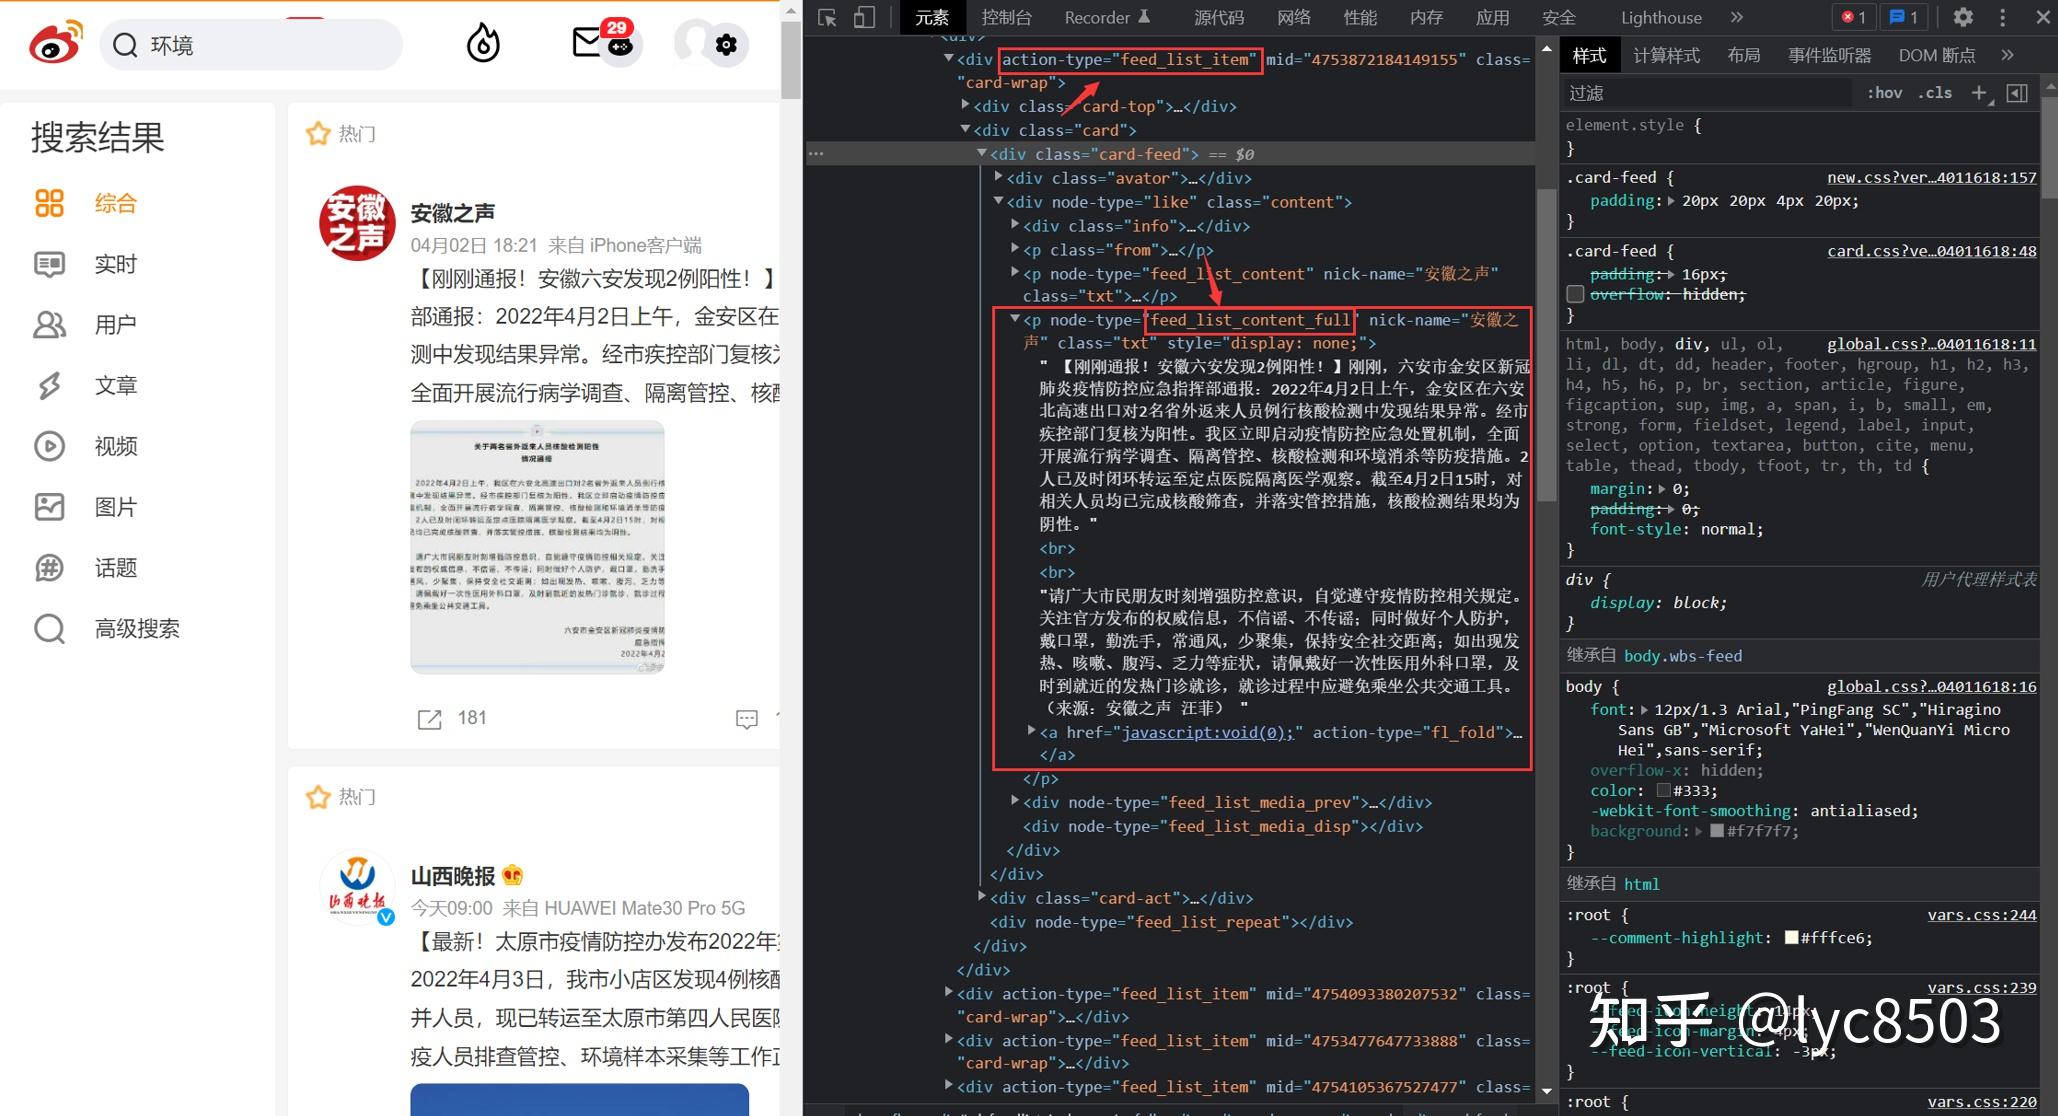Expand the avatar div node

pos(997,177)
